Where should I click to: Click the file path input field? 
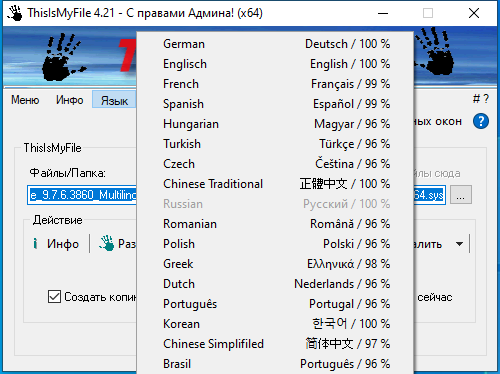coord(236,195)
